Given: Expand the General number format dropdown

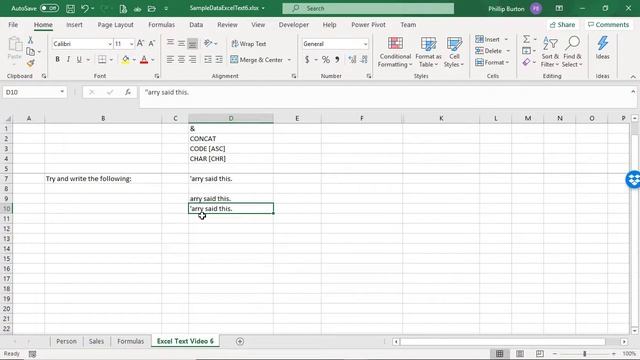Looking at the screenshot, I should [365, 44].
